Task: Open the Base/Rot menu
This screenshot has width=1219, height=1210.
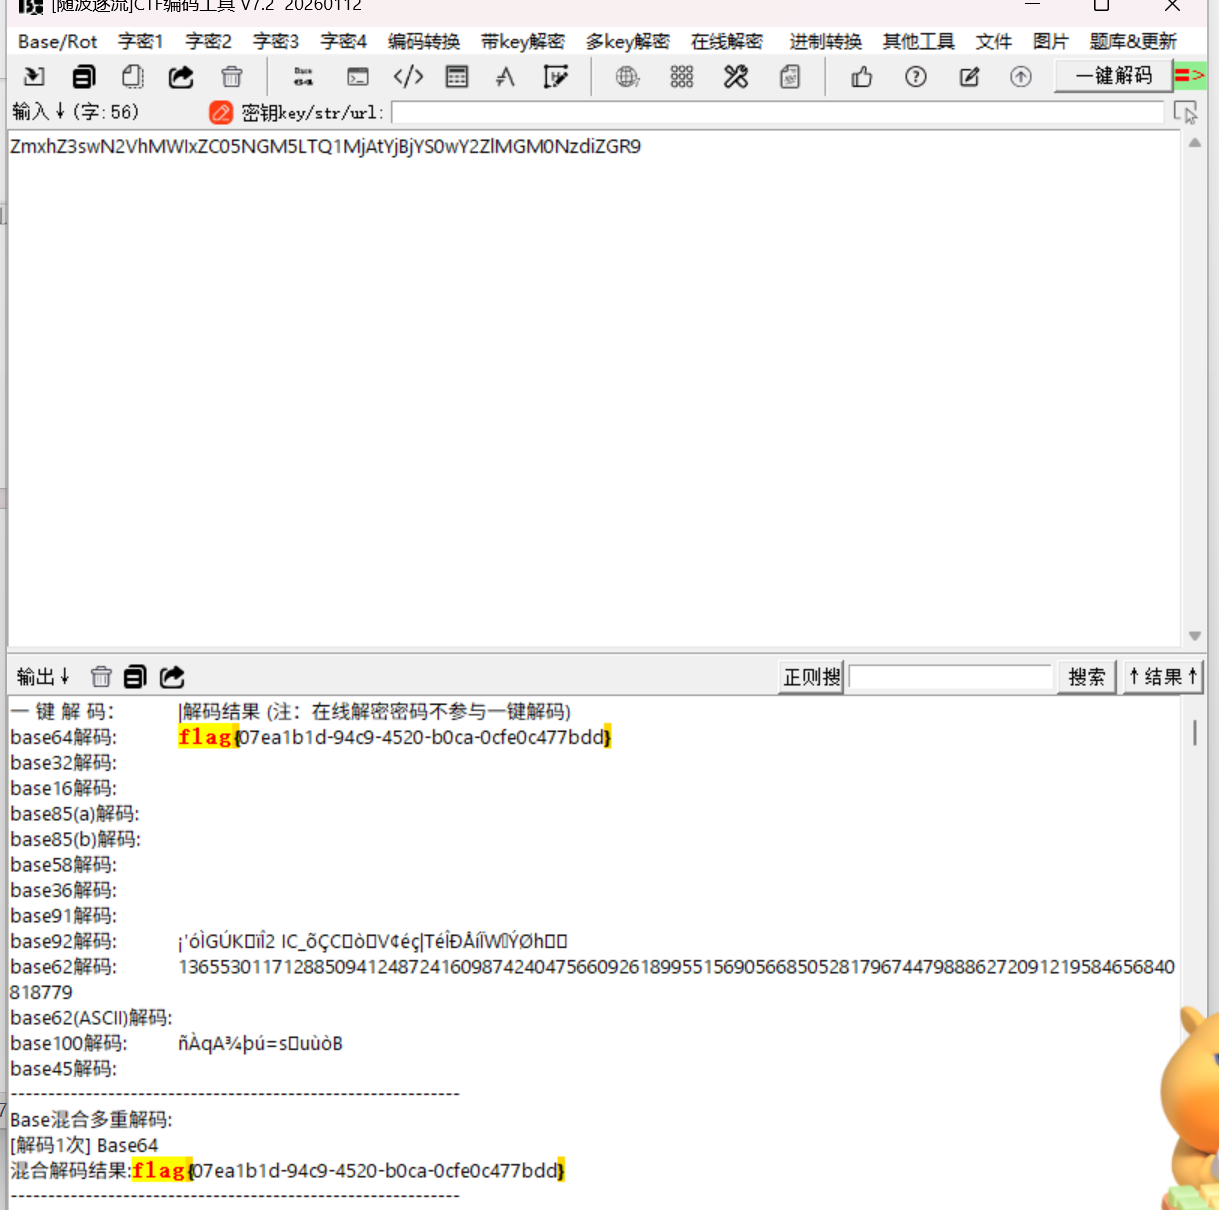Action: coord(58,42)
